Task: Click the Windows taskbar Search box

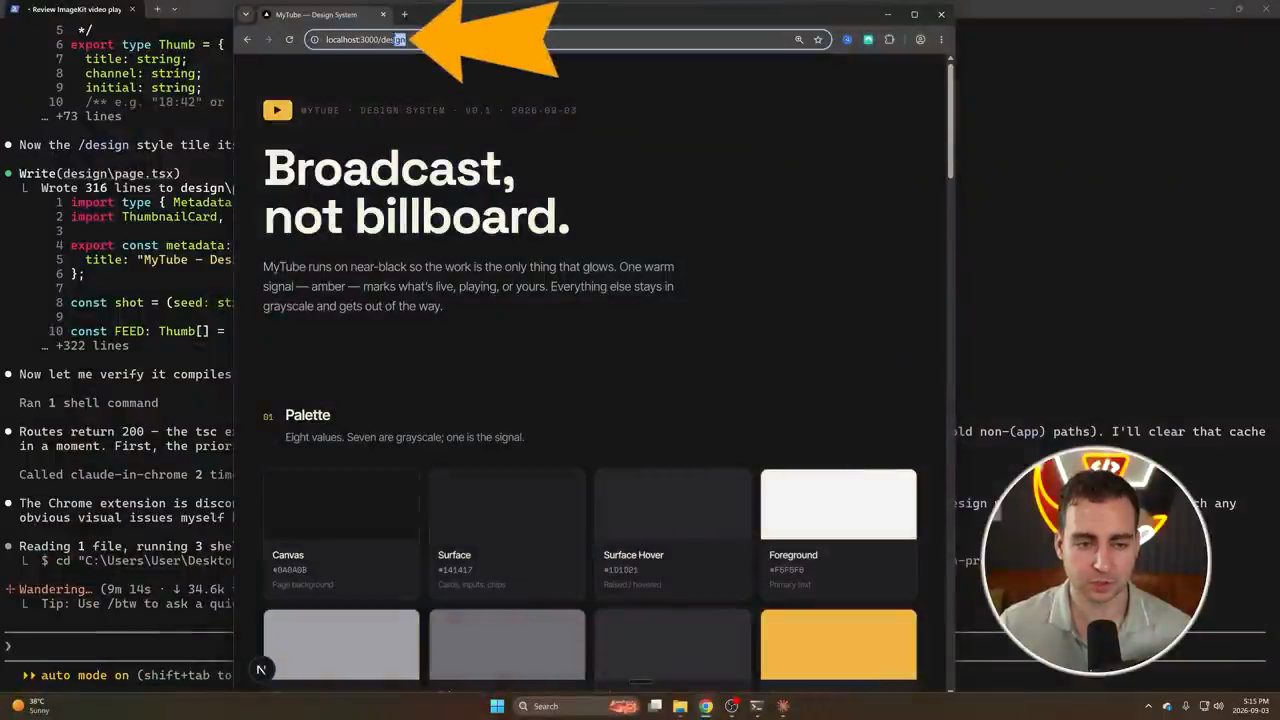Action: pos(575,706)
